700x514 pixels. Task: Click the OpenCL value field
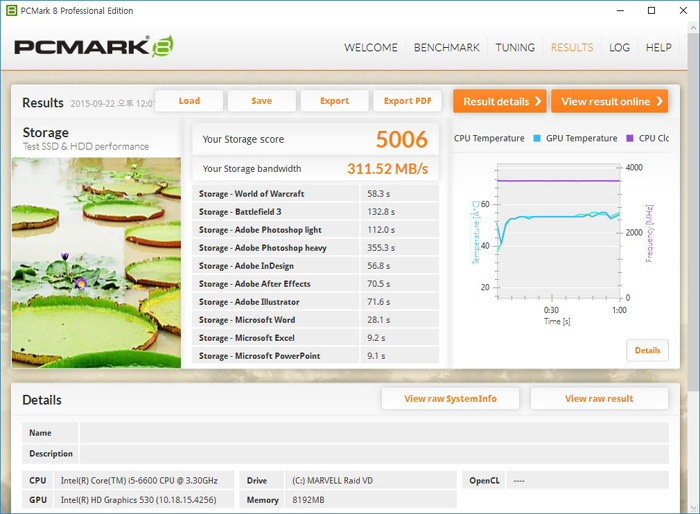tap(588, 481)
